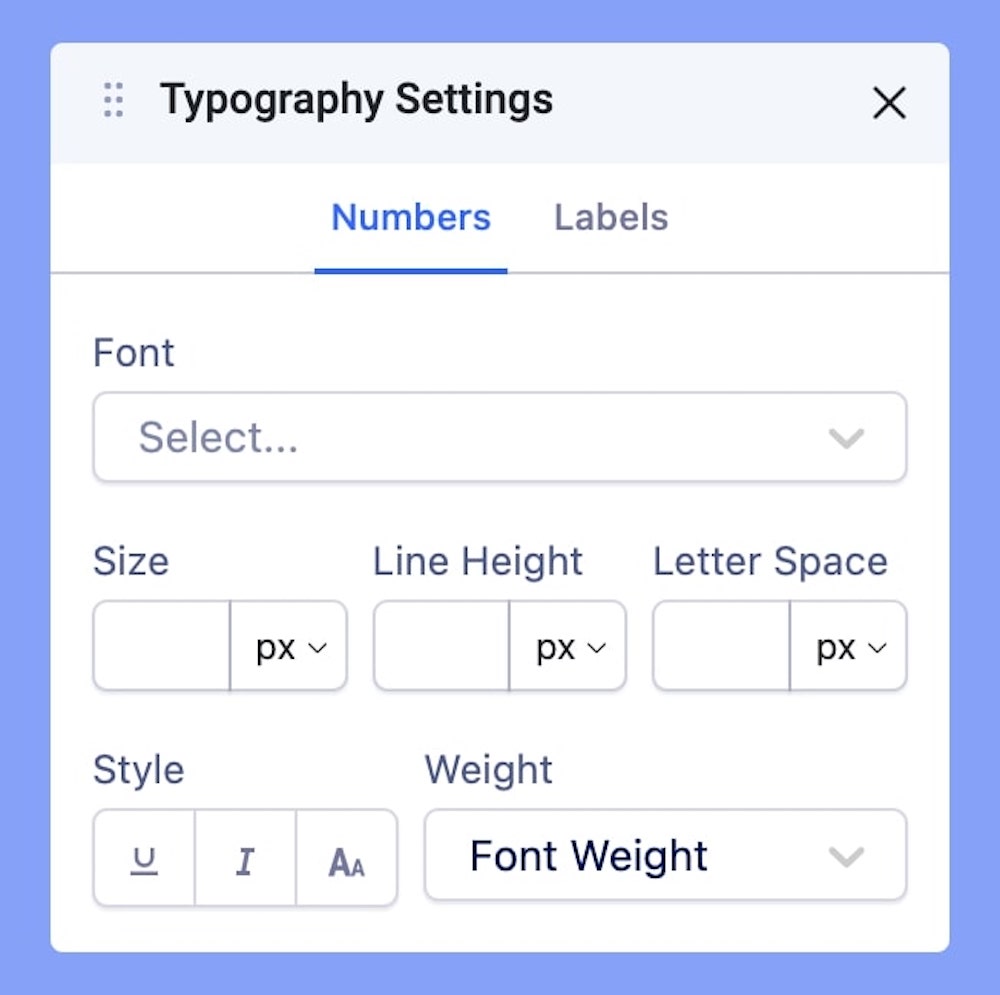Viewport: 1000px width, 995px height.
Task: Click the chevron arrow in Font selector
Action: [846, 437]
